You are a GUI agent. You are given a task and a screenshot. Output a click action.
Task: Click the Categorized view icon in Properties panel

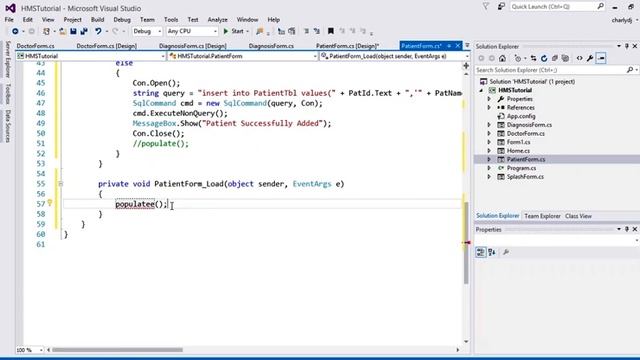point(480,252)
